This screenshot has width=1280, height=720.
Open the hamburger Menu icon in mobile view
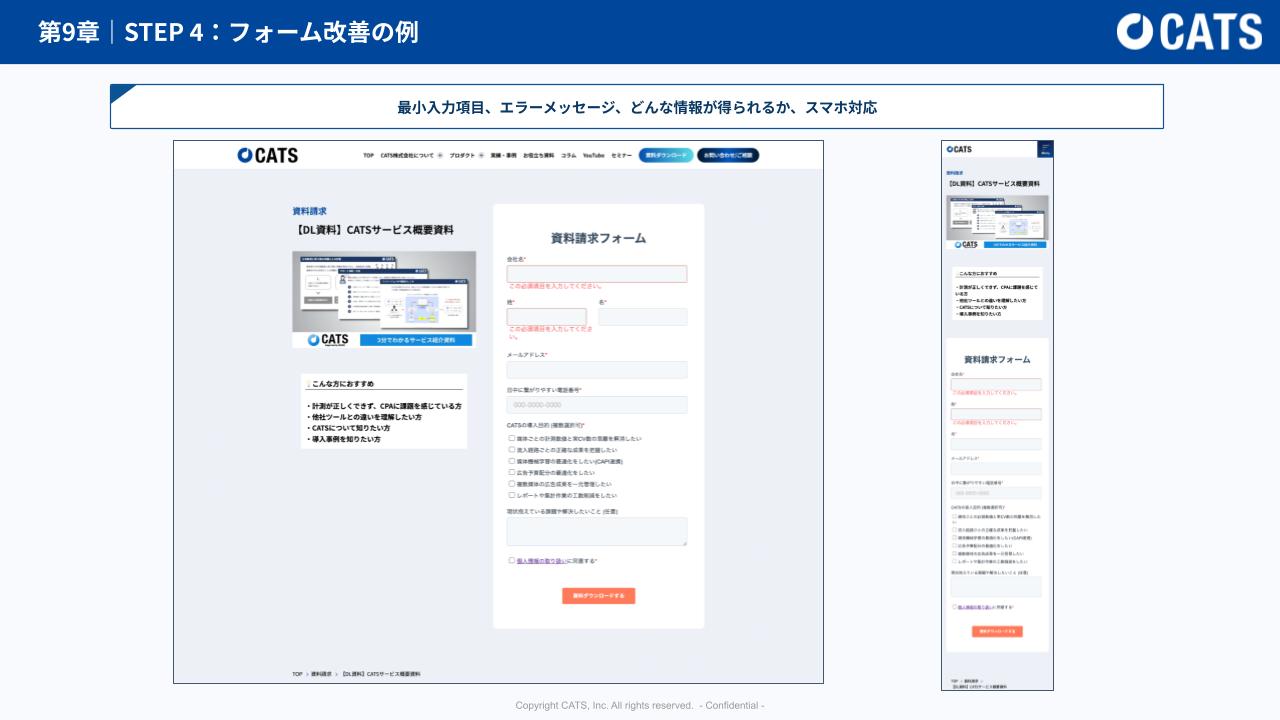click(1045, 149)
